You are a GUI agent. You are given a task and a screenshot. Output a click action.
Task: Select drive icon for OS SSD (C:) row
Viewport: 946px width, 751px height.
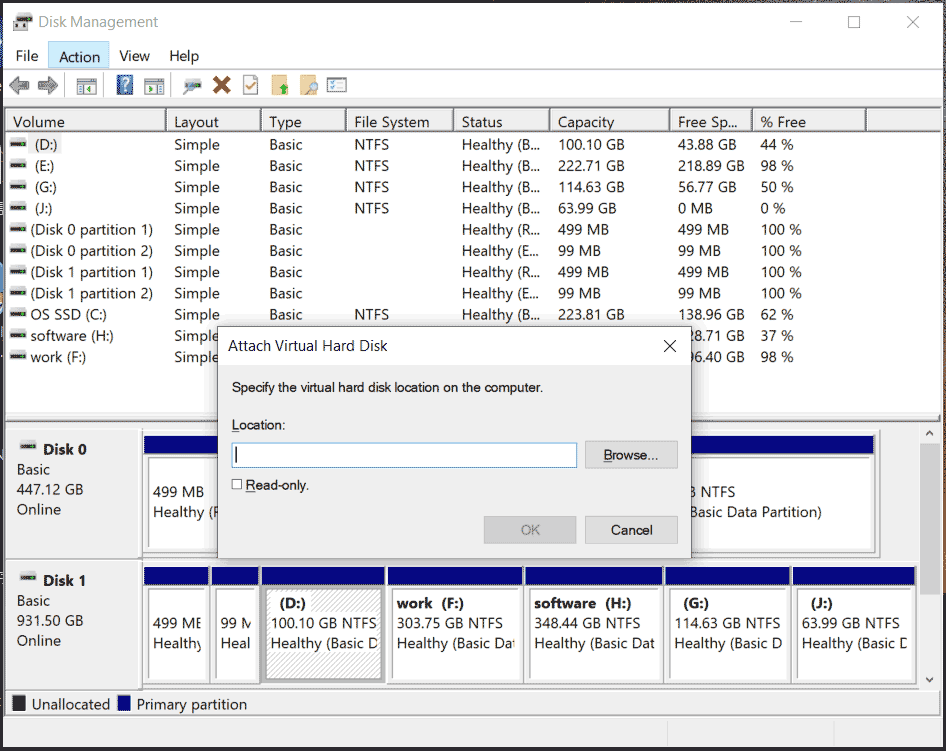click(x=18, y=314)
